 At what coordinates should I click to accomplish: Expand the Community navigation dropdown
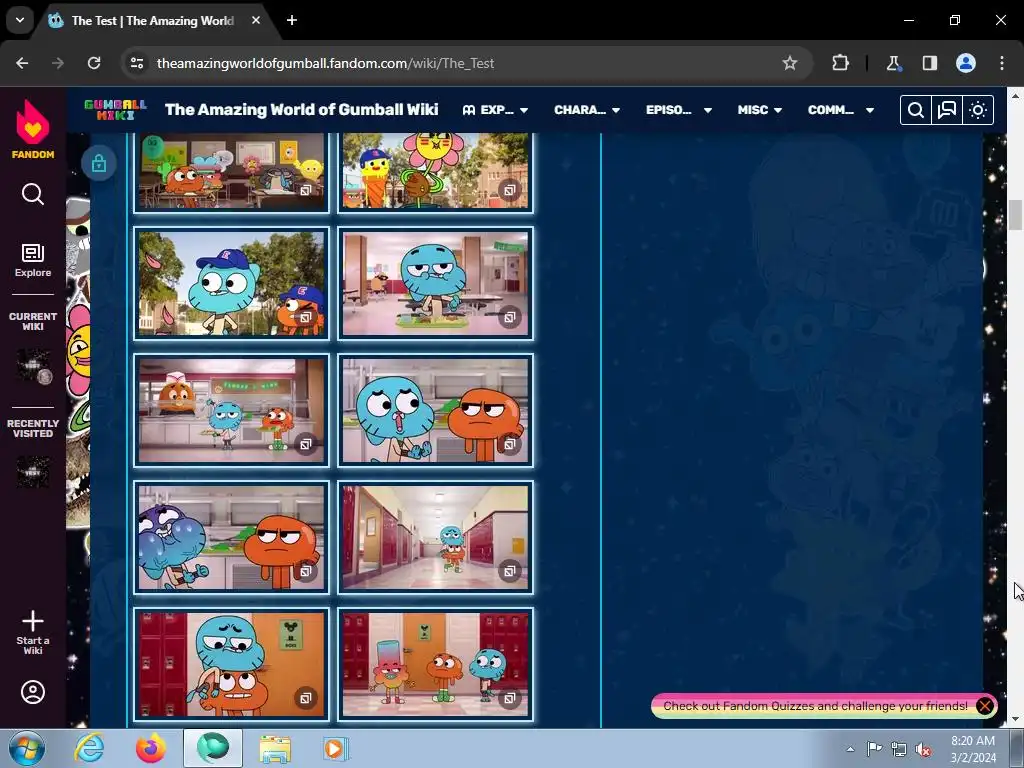[x=840, y=110]
